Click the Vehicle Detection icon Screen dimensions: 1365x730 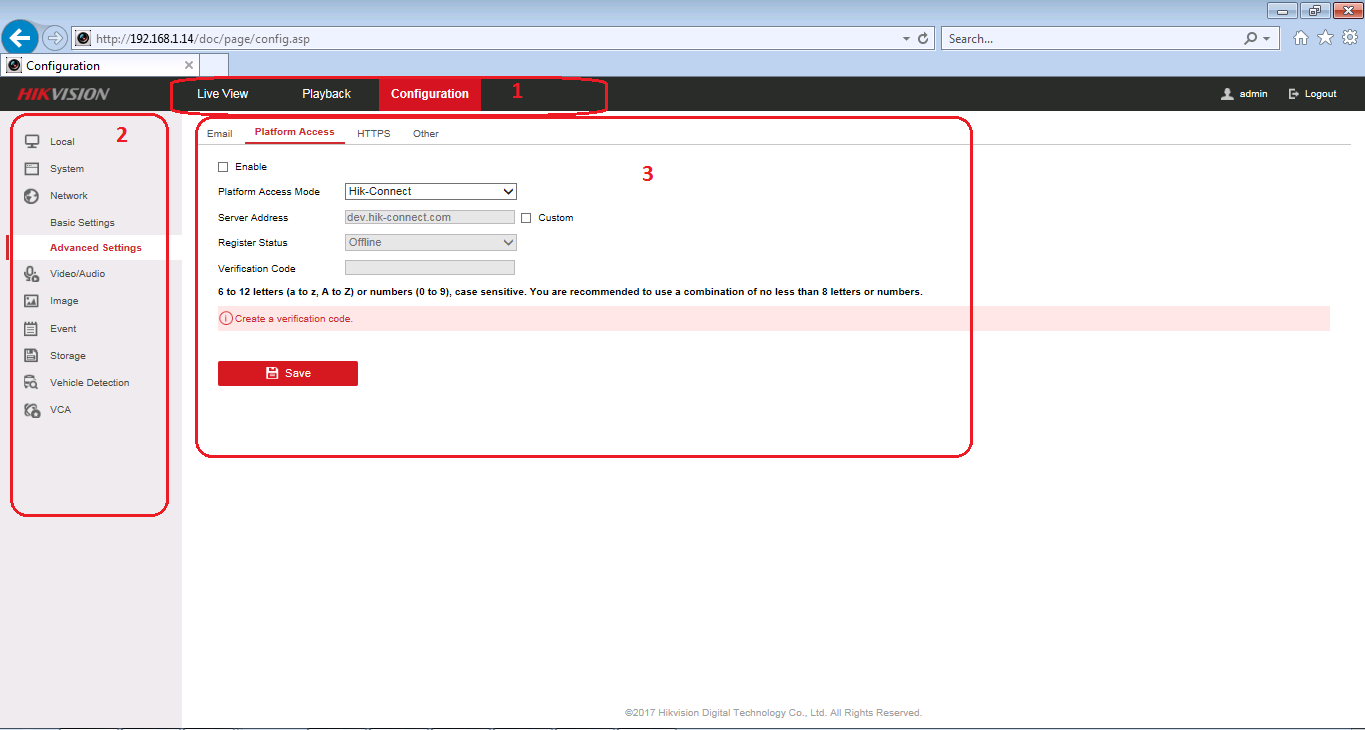coord(32,383)
